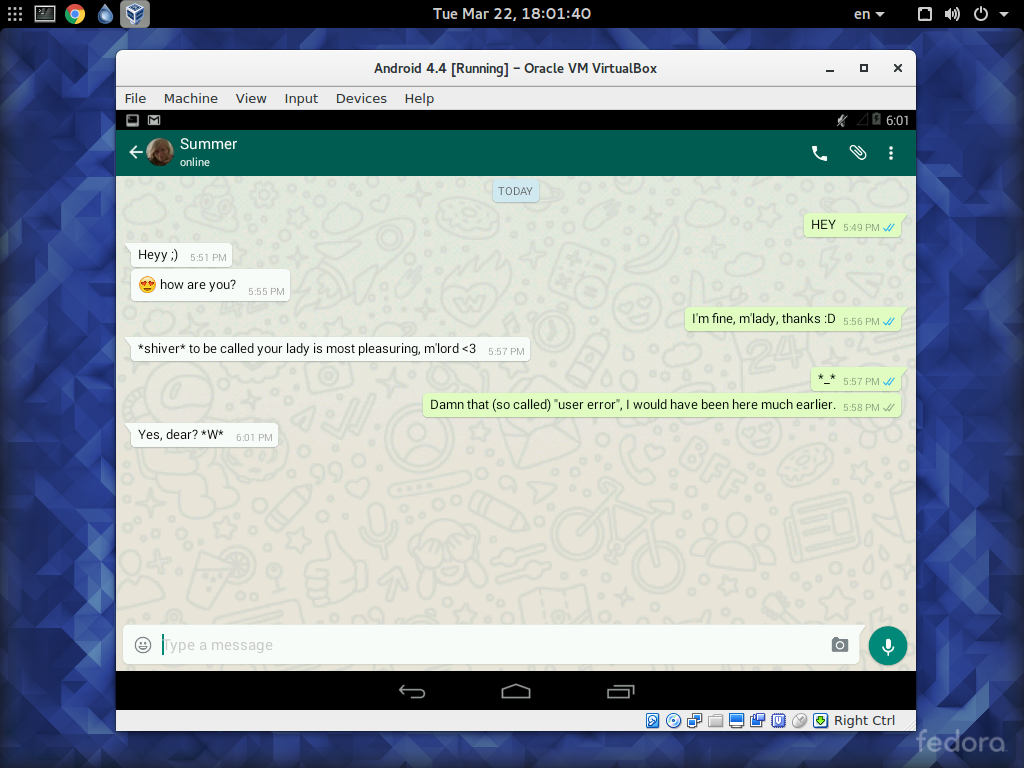Tap the Android Back navigation button
Image resolution: width=1024 pixels, height=768 pixels.
pos(412,691)
